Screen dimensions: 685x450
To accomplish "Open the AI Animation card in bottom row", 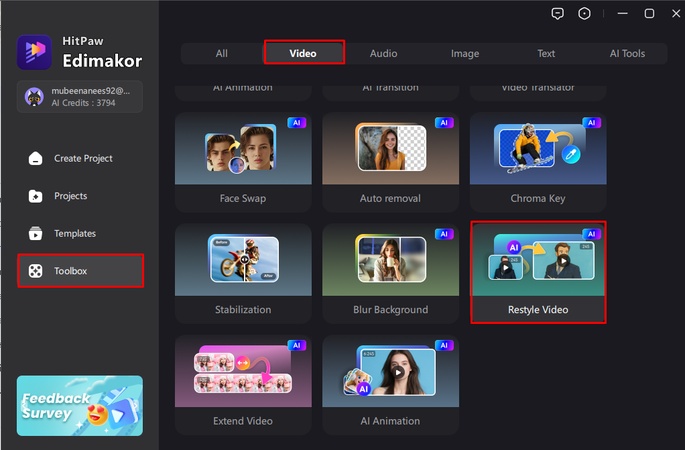I will click(x=391, y=385).
